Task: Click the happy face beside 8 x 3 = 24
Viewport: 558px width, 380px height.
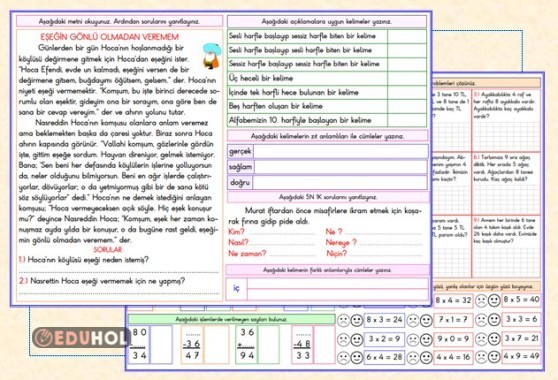Action: pyautogui.click(x=357, y=320)
